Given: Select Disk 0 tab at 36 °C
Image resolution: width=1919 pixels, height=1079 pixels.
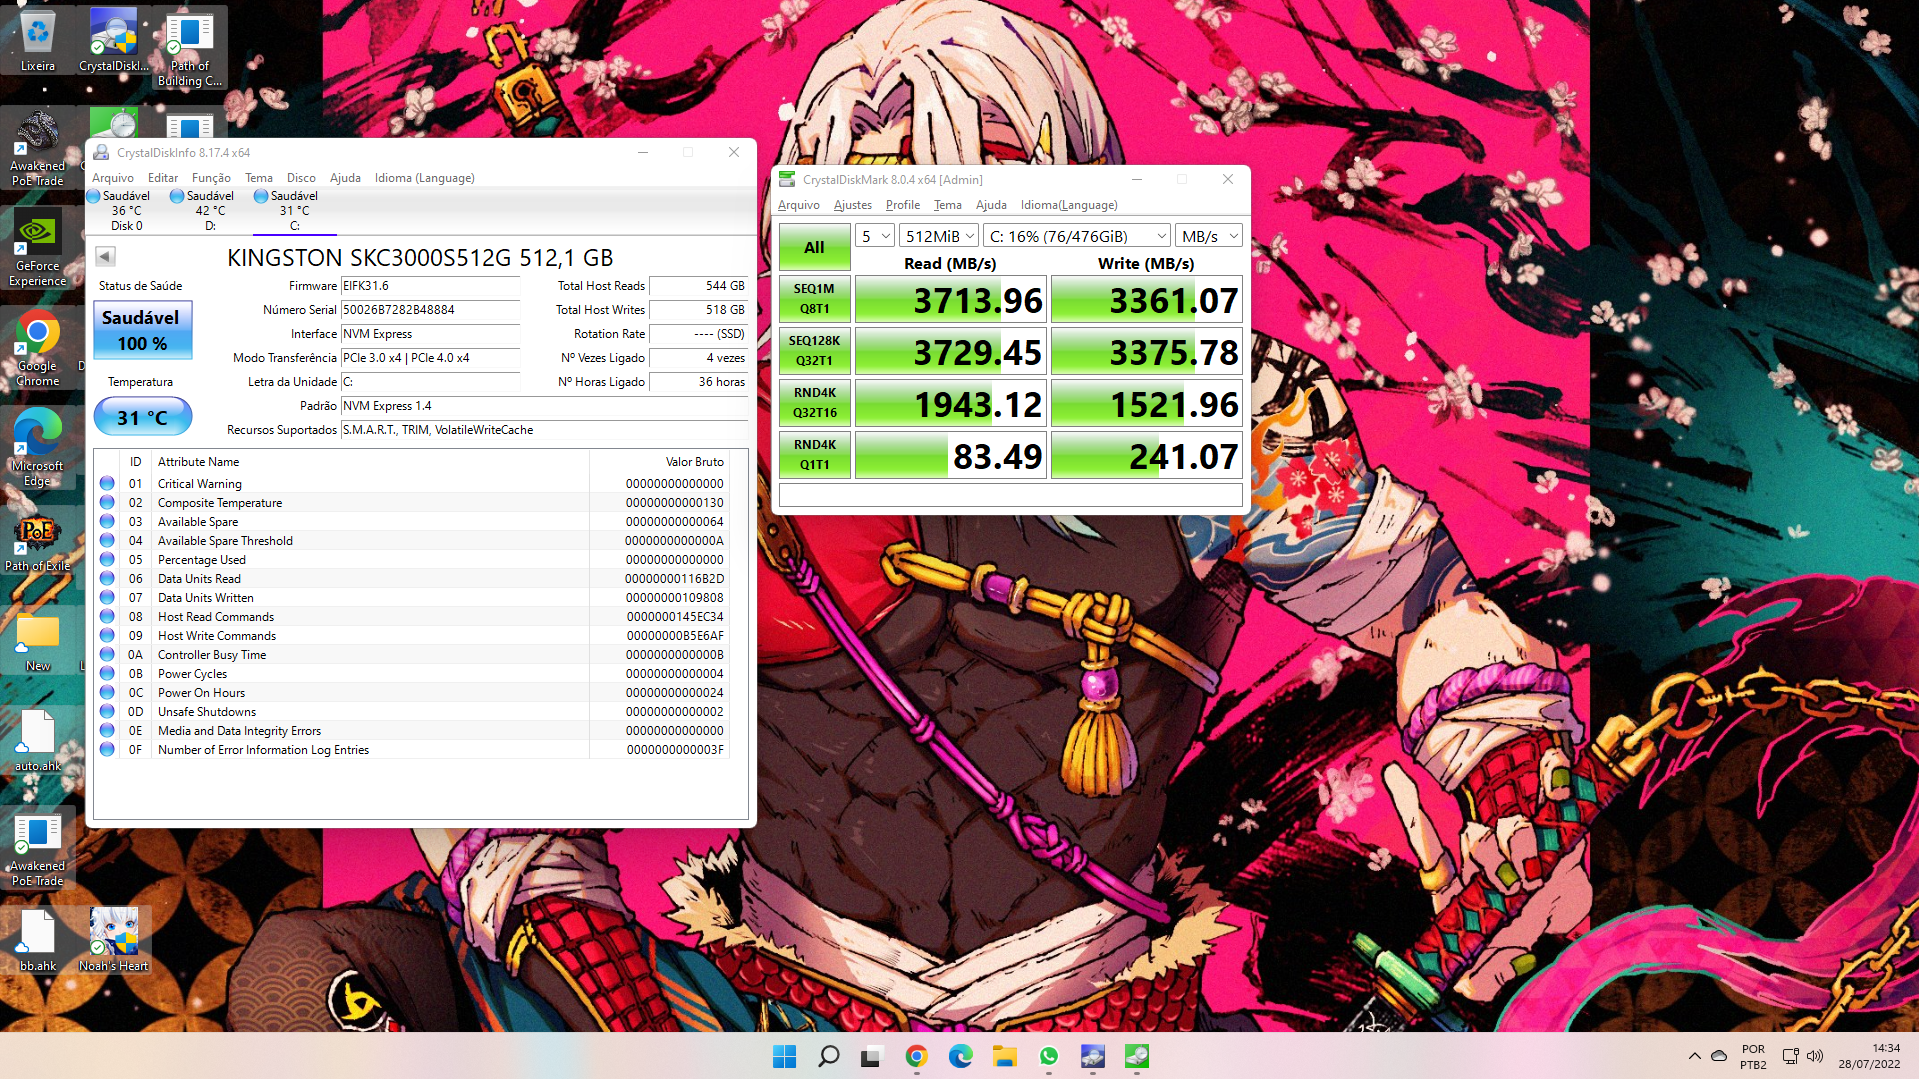Looking at the screenshot, I should point(126,210).
